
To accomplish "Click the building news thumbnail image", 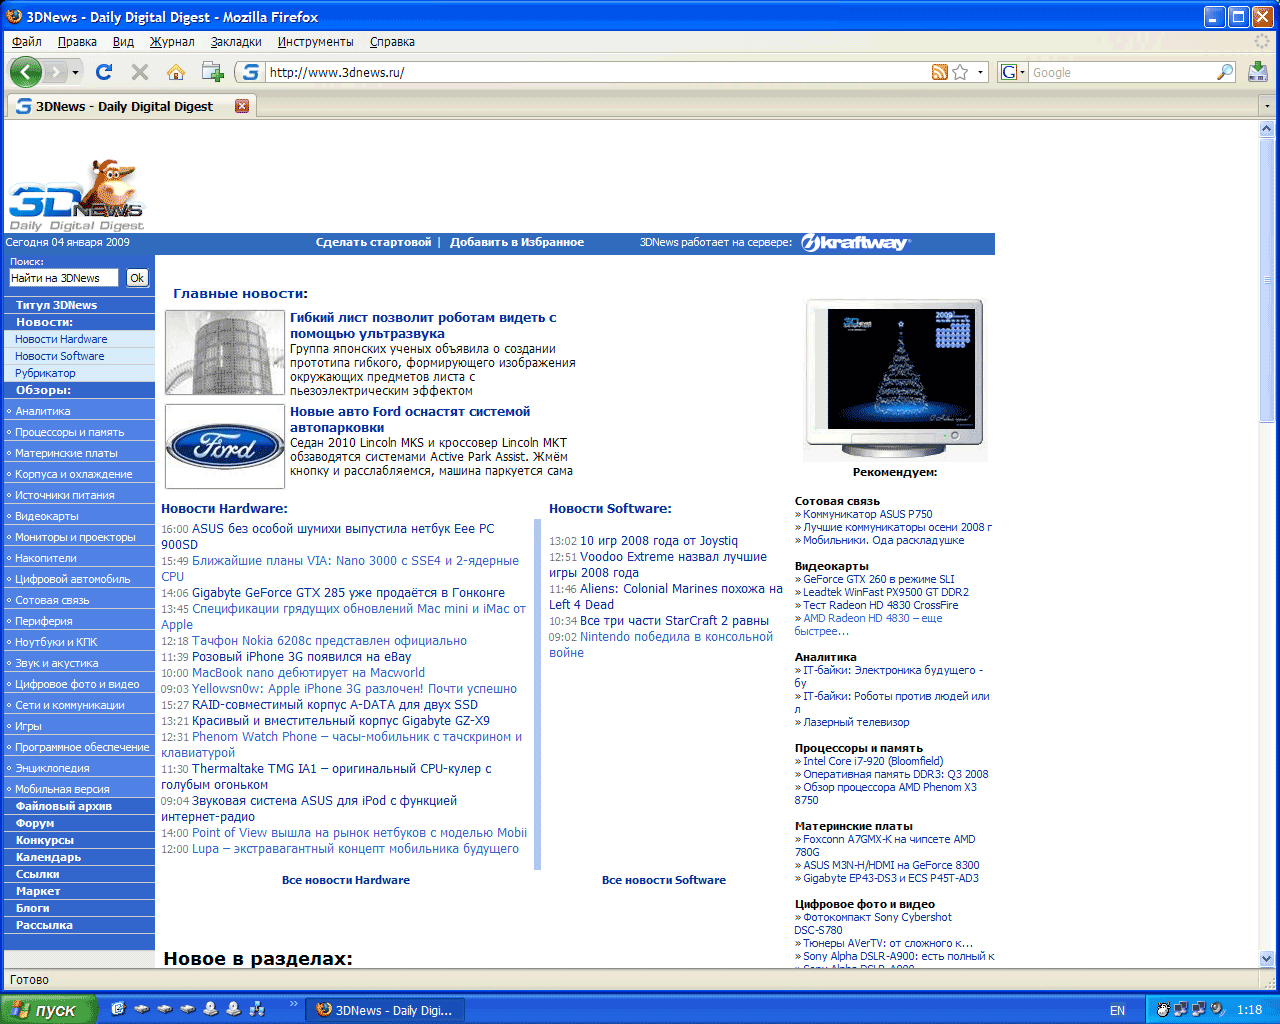I will tap(225, 352).
